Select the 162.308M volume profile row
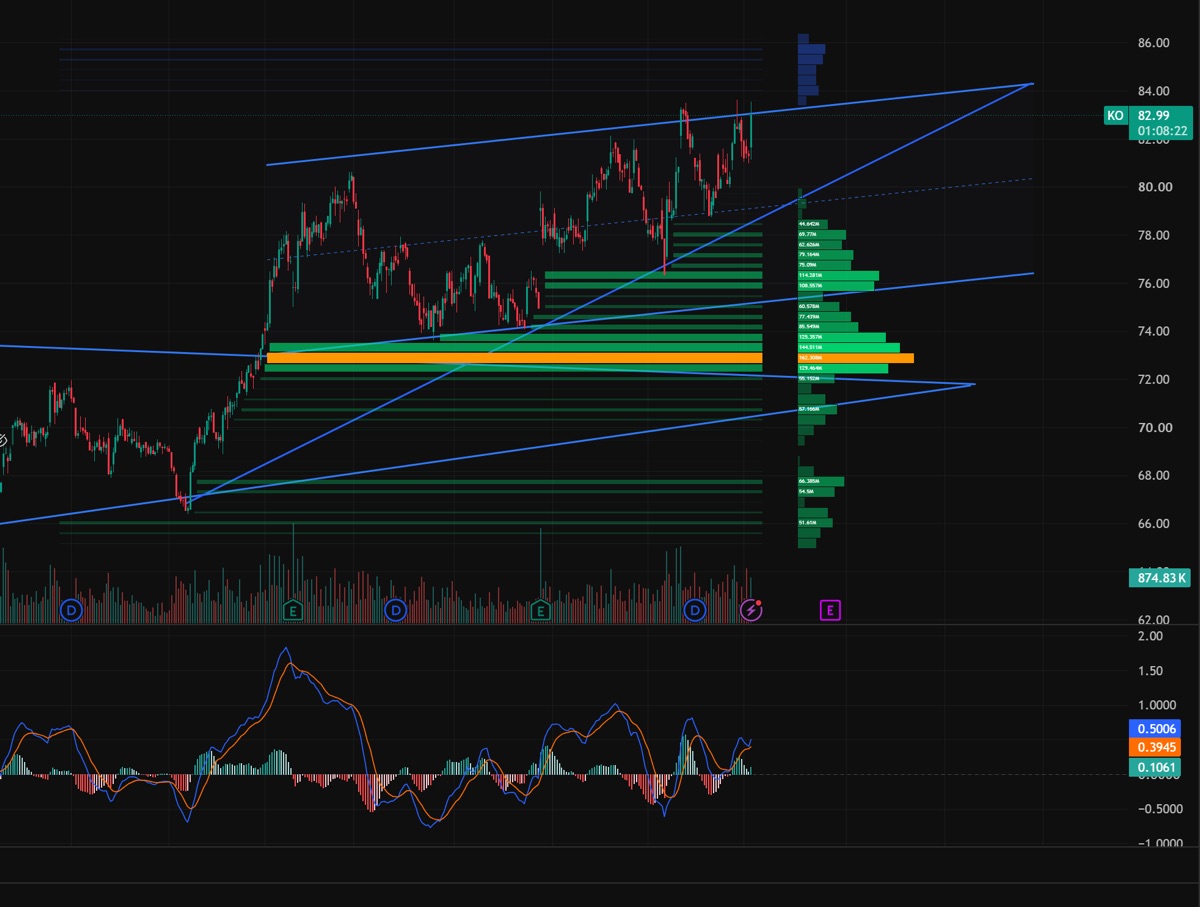1200x907 pixels. pyautogui.click(x=855, y=358)
